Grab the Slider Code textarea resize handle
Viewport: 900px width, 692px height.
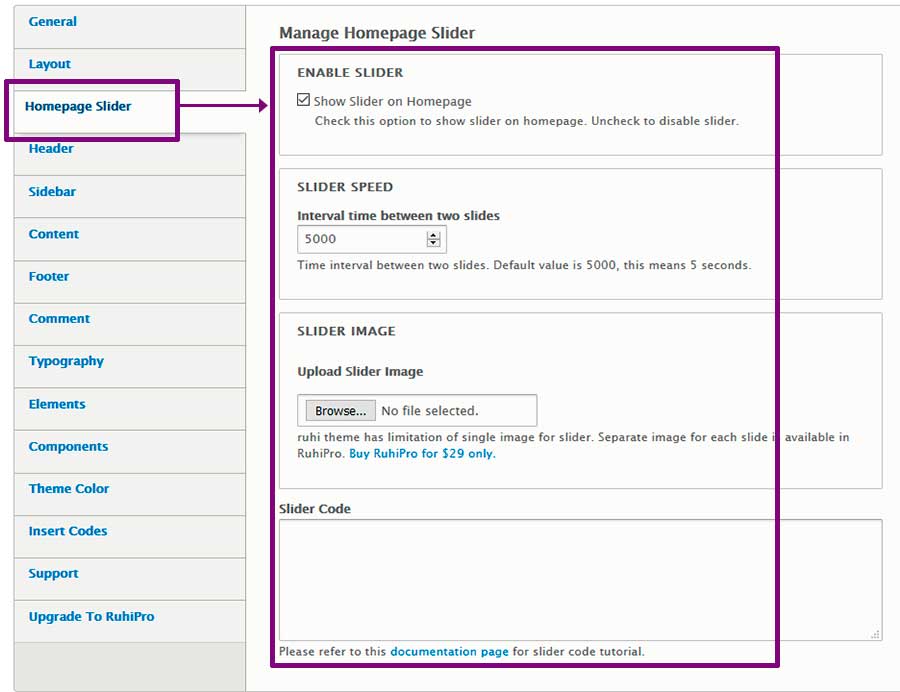[876, 634]
